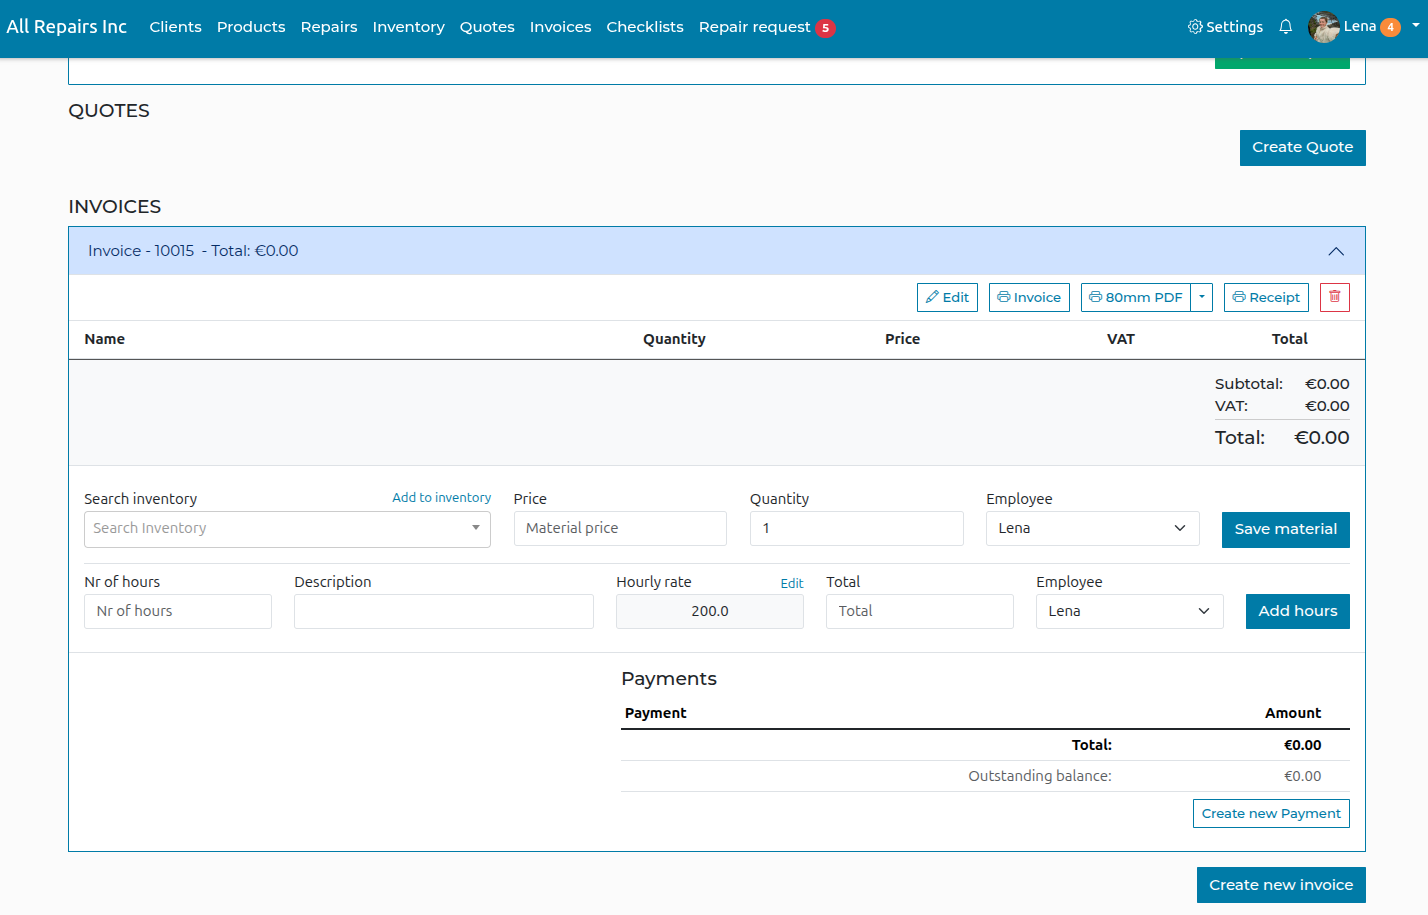This screenshot has height=915, width=1428.
Task: Open Repair request in the navigation bar
Action: (x=755, y=27)
